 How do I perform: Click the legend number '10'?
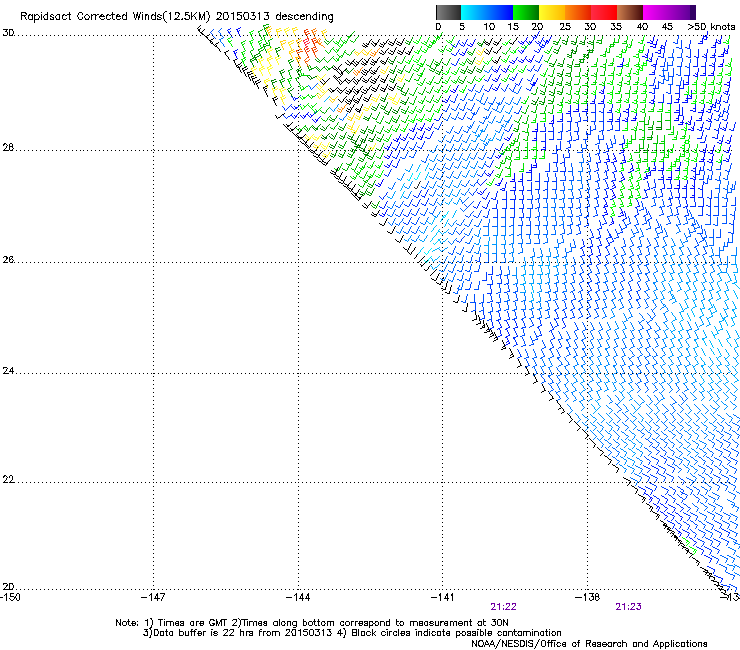(x=489, y=27)
